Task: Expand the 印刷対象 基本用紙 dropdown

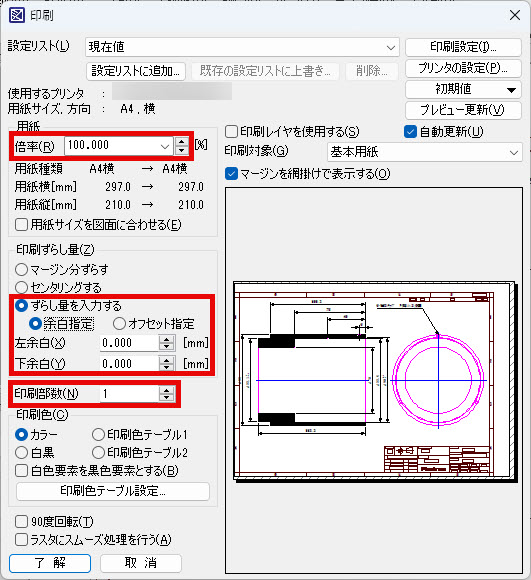Action: 513,152
